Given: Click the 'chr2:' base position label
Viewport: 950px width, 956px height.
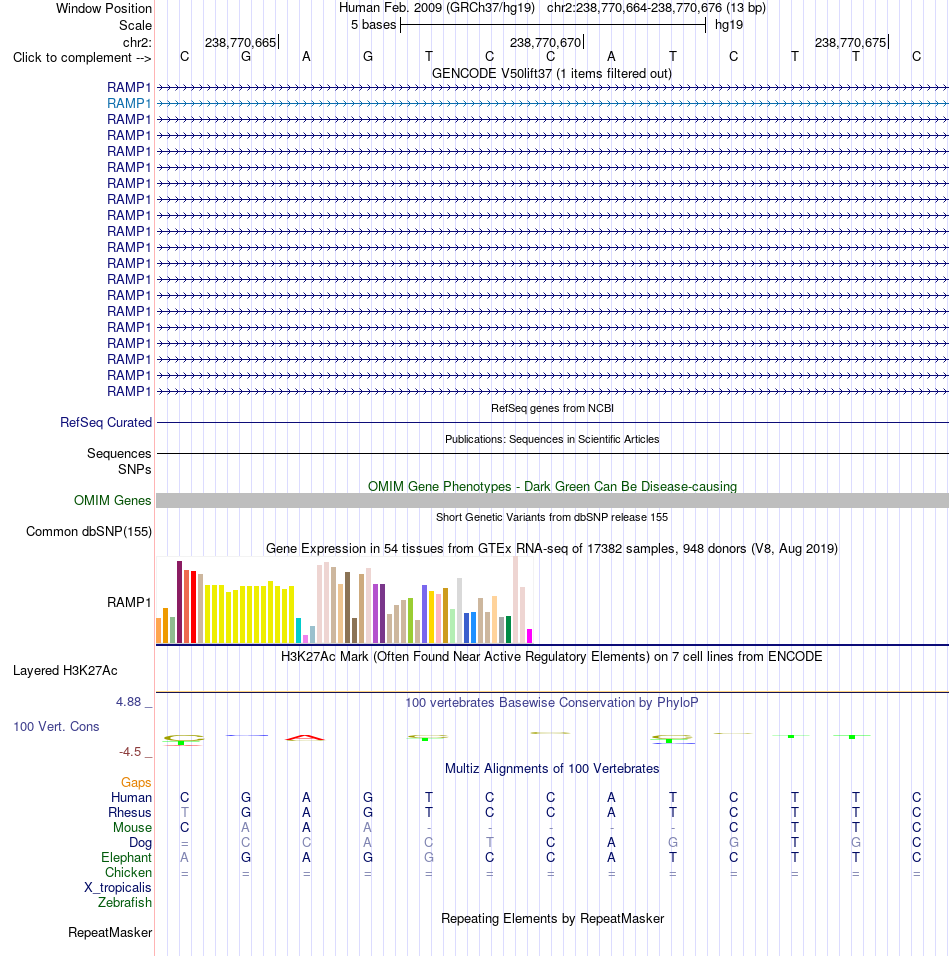Looking at the screenshot, I should pyautogui.click(x=137, y=43).
